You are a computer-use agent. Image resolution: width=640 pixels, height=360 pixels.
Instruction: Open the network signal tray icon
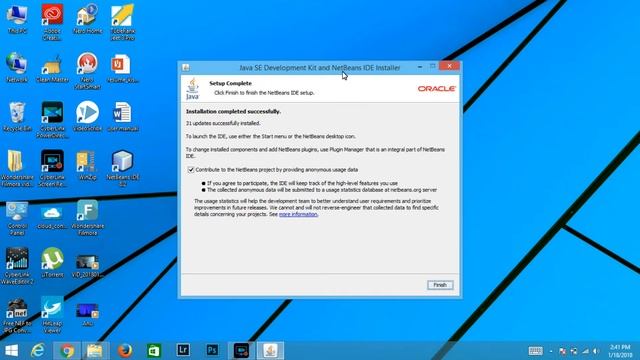[x=585, y=351]
